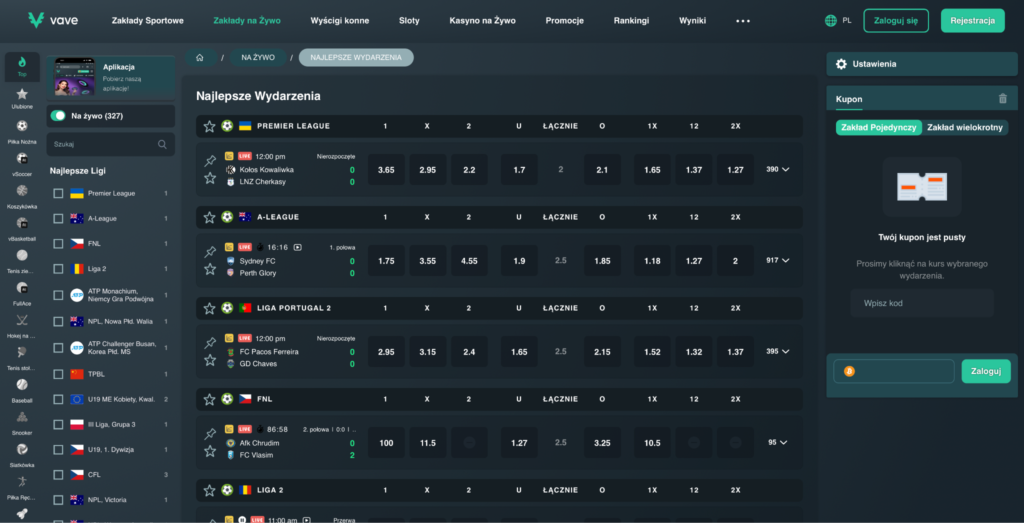Viewport: 1024px width, 523px height.
Task: Click the Rejestracja button
Action: 972,20
